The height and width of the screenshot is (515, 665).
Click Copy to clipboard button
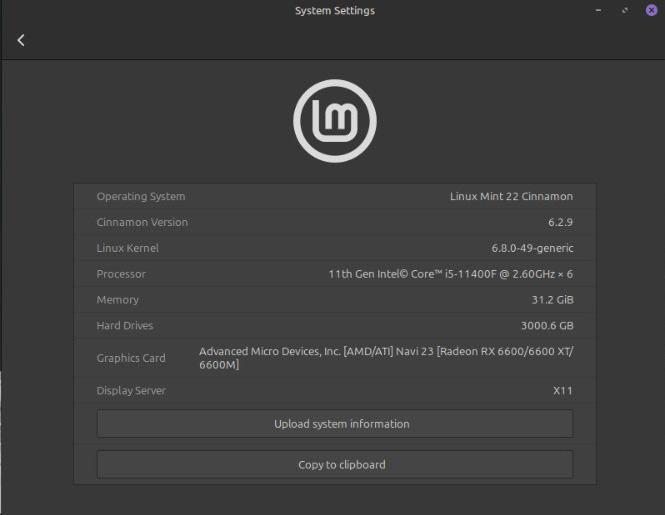[x=335, y=465]
